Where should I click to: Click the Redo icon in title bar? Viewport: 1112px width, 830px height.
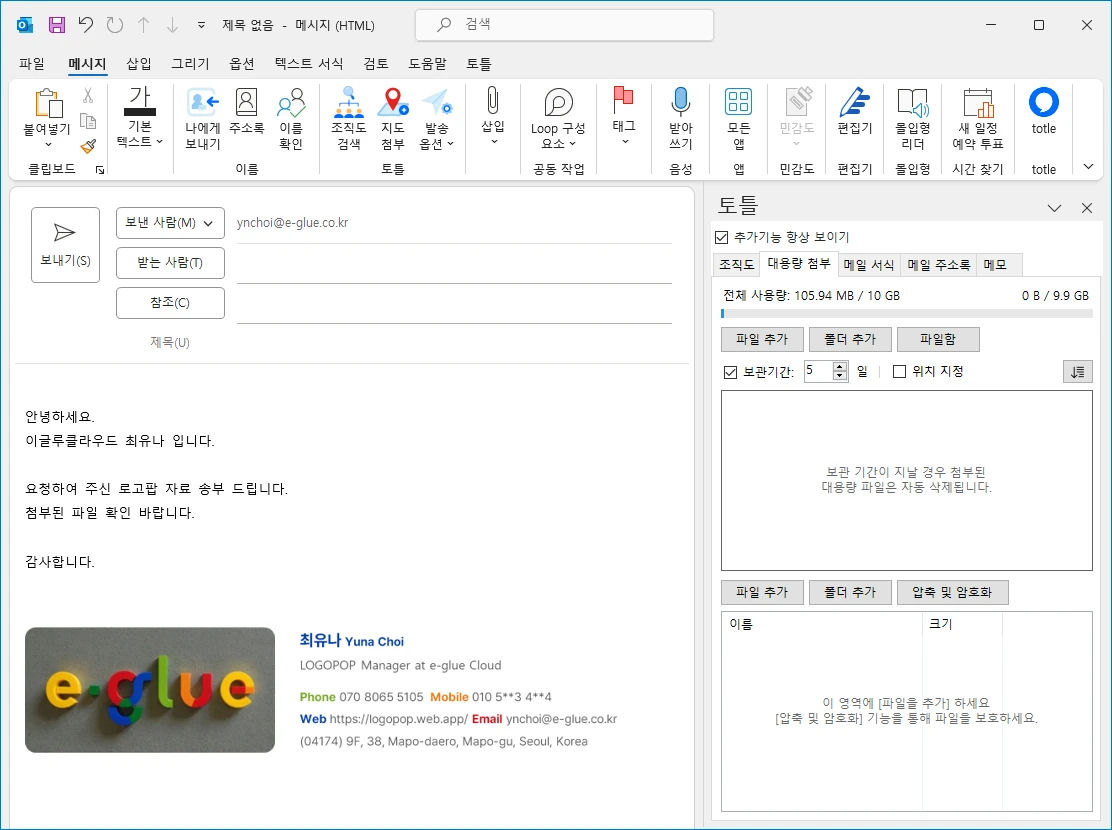point(114,25)
